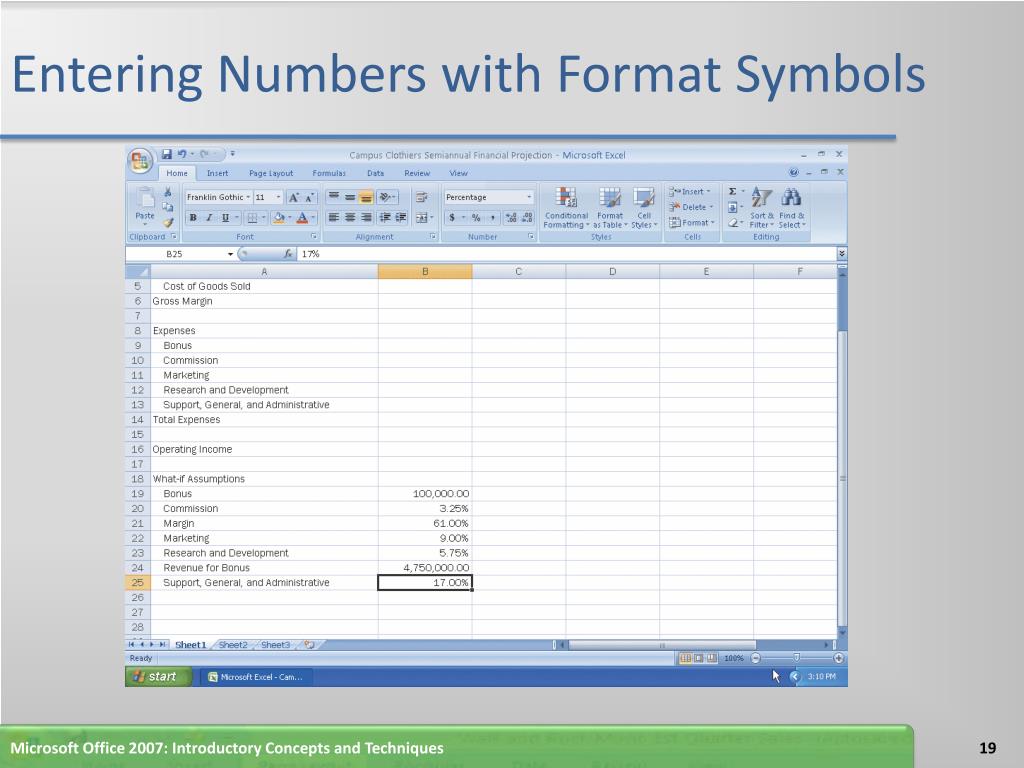Open the Percentage number format dropdown

click(x=529, y=197)
